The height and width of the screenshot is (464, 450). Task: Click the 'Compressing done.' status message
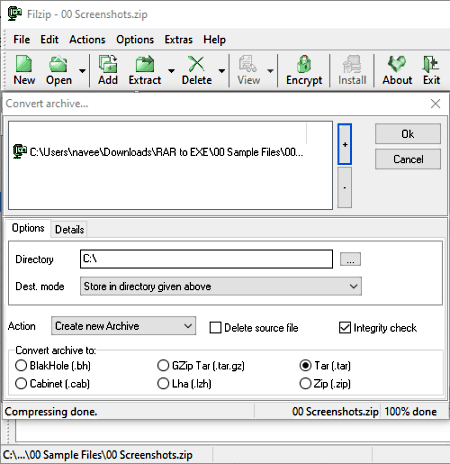51,412
